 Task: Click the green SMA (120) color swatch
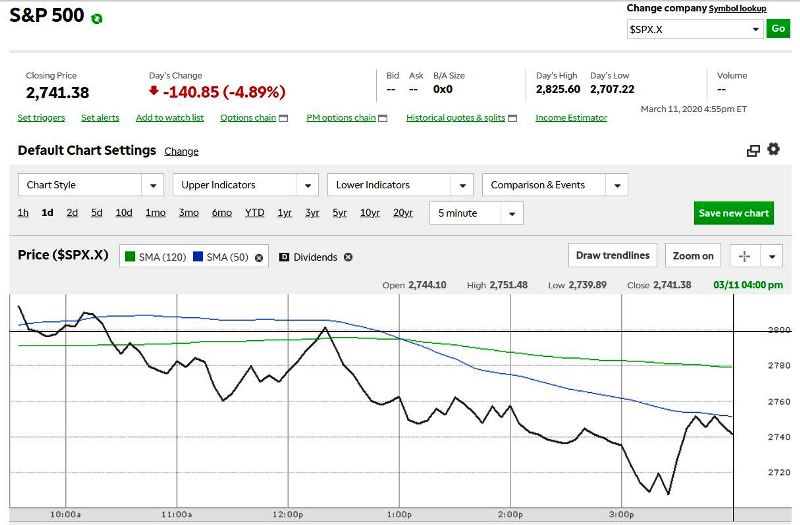(x=130, y=257)
